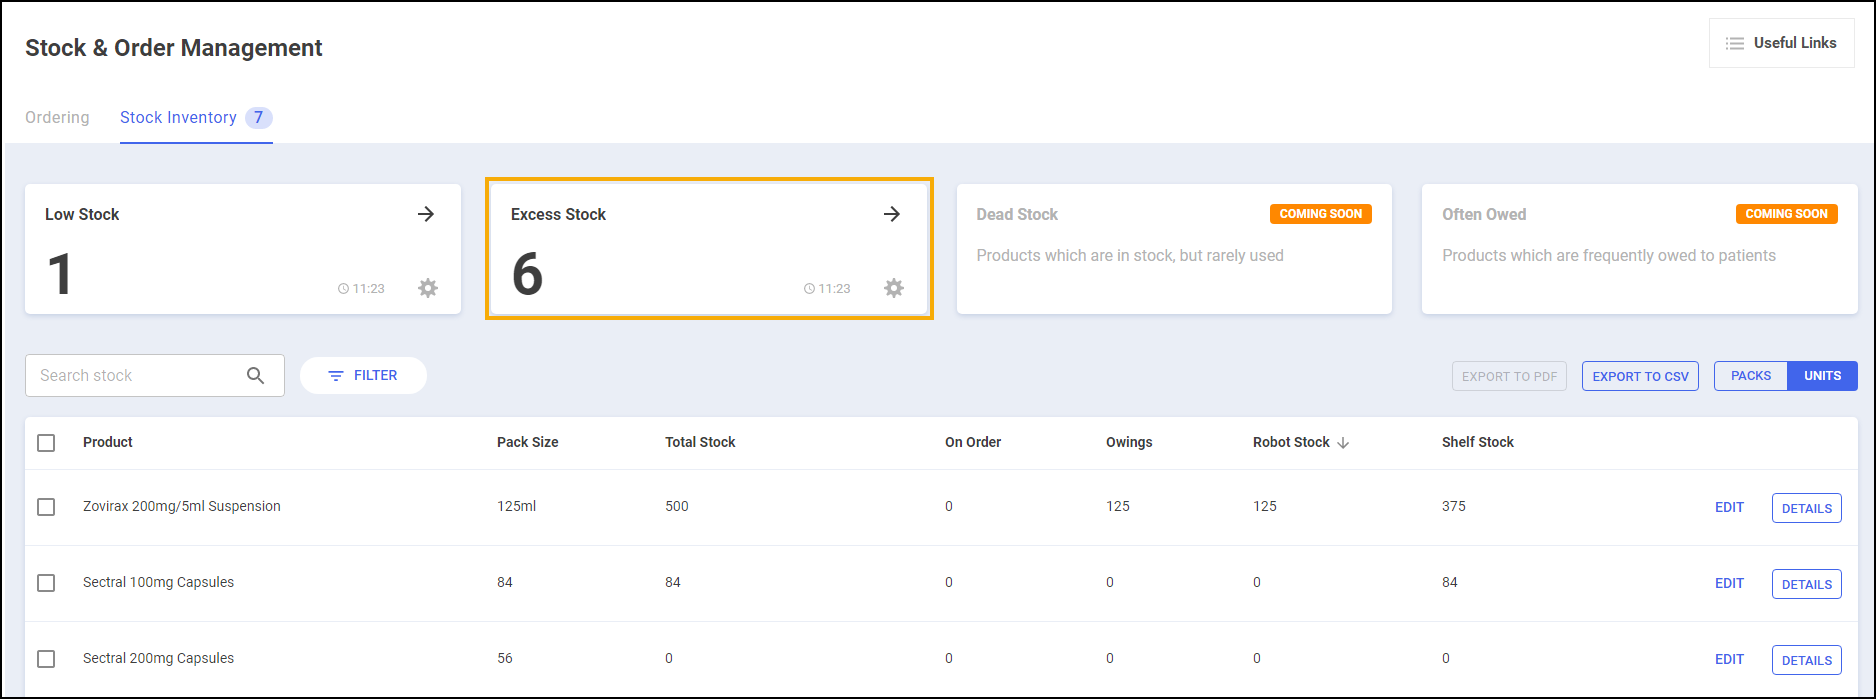Open details for Zovirax Suspension
The width and height of the screenshot is (1876, 699).
coord(1806,508)
